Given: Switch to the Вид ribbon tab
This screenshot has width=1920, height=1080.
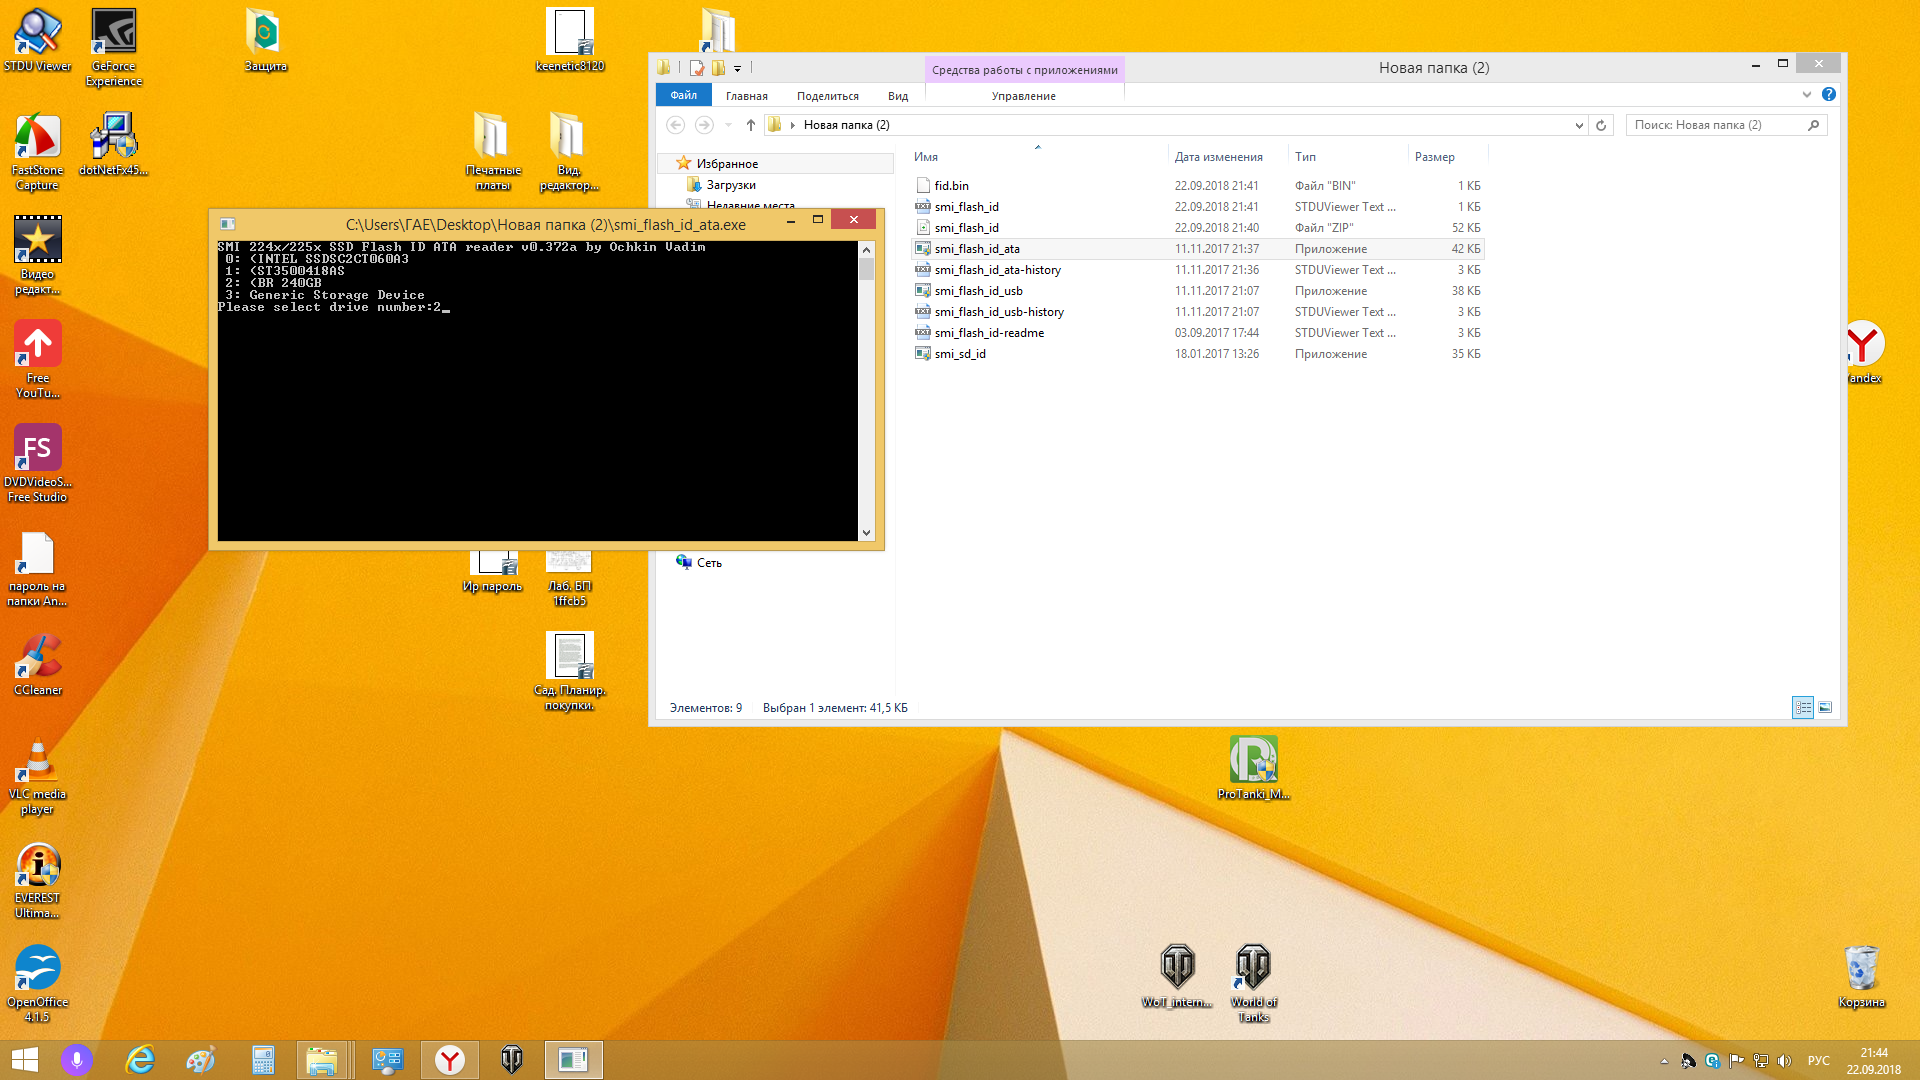Looking at the screenshot, I should pyautogui.click(x=897, y=96).
